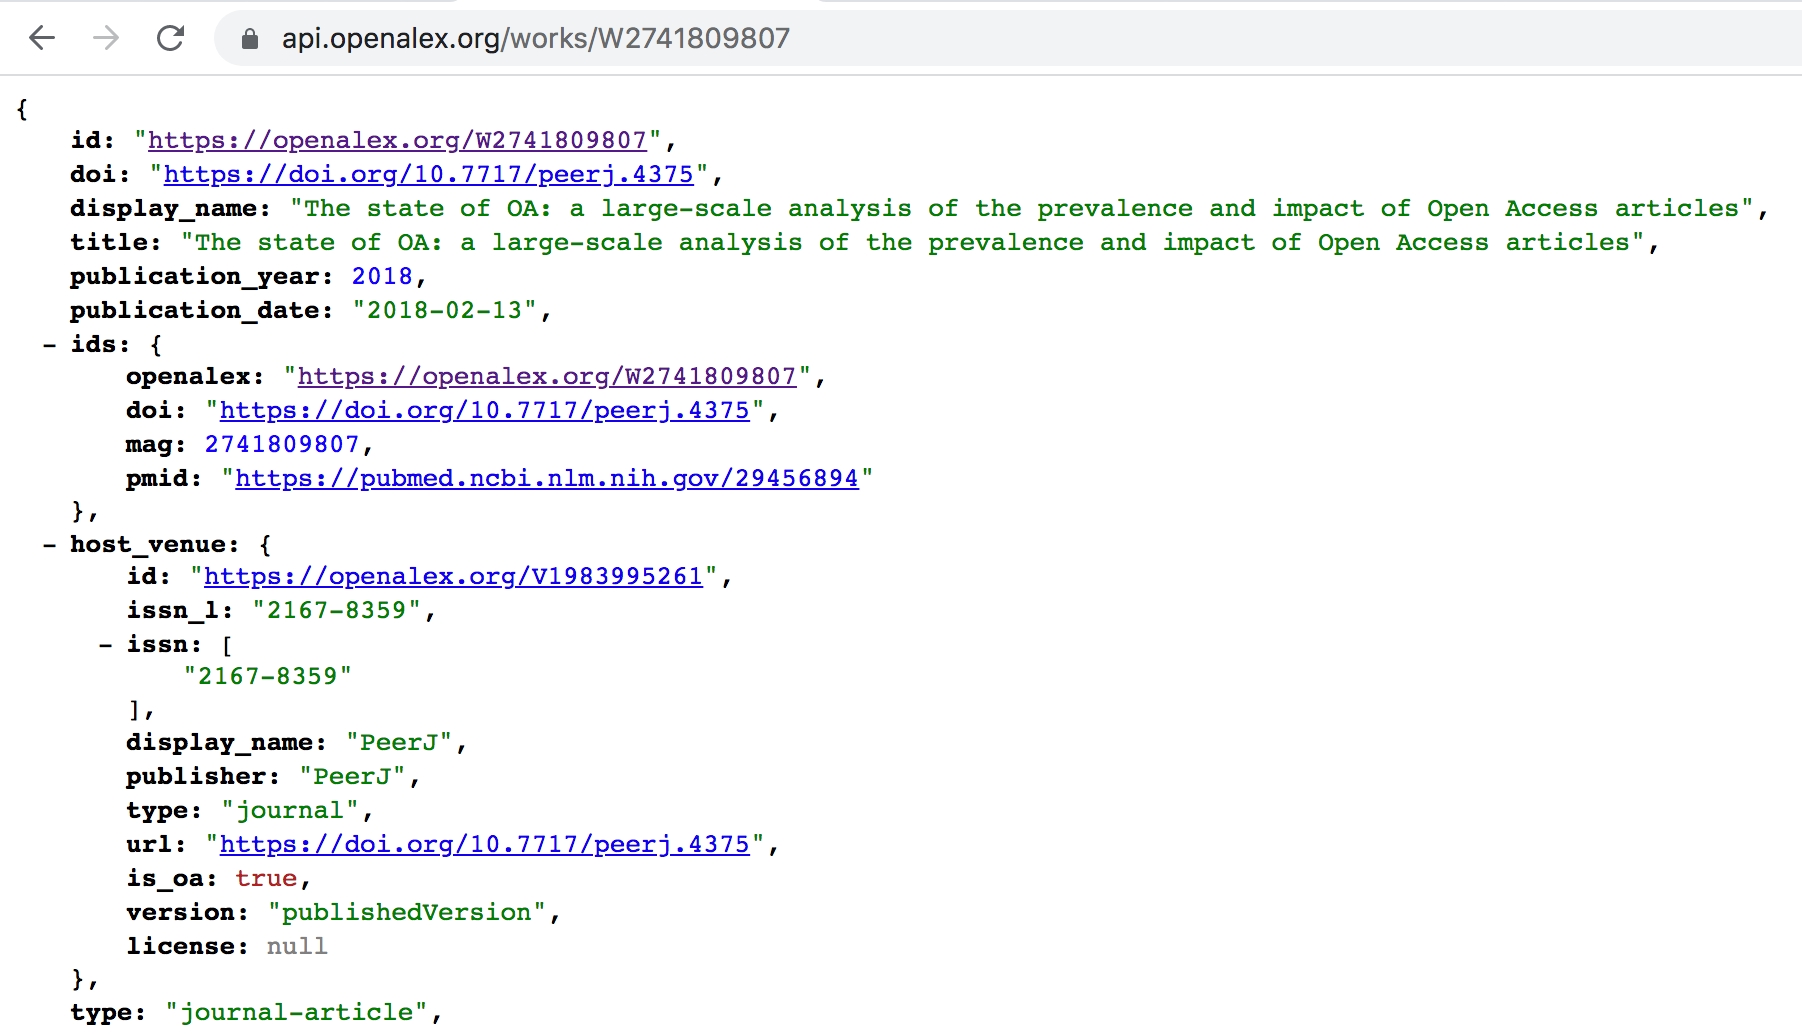Image resolution: width=1802 pixels, height=1034 pixels.
Task: Open the pmid PubMed link
Action: click(546, 478)
